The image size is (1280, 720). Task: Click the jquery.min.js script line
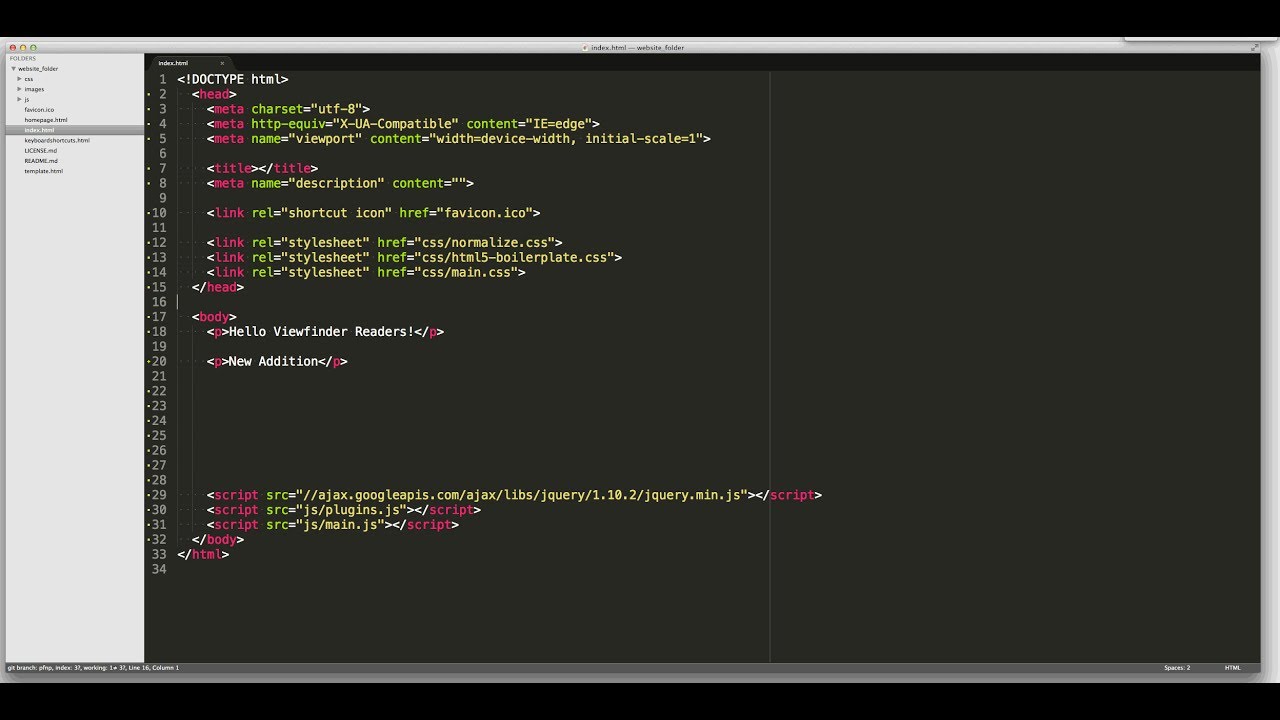514,495
